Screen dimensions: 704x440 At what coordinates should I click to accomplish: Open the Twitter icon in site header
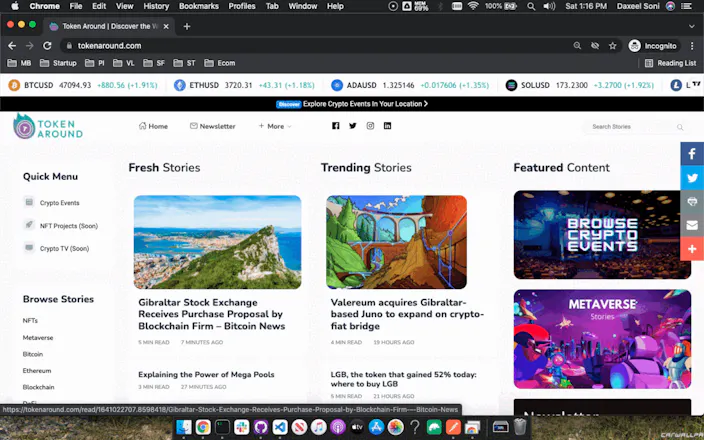point(352,126)
